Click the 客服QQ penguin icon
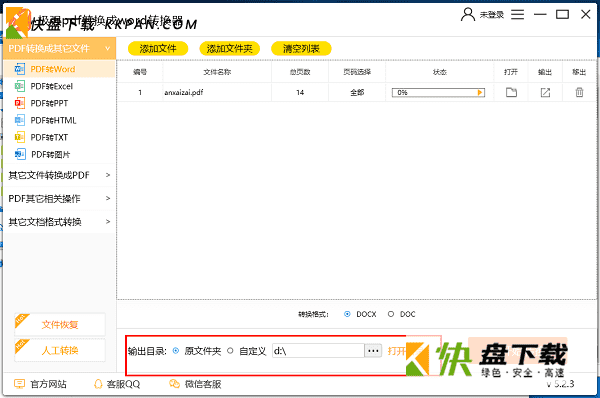This screenshot has width=600, height=398. [98, 384]
